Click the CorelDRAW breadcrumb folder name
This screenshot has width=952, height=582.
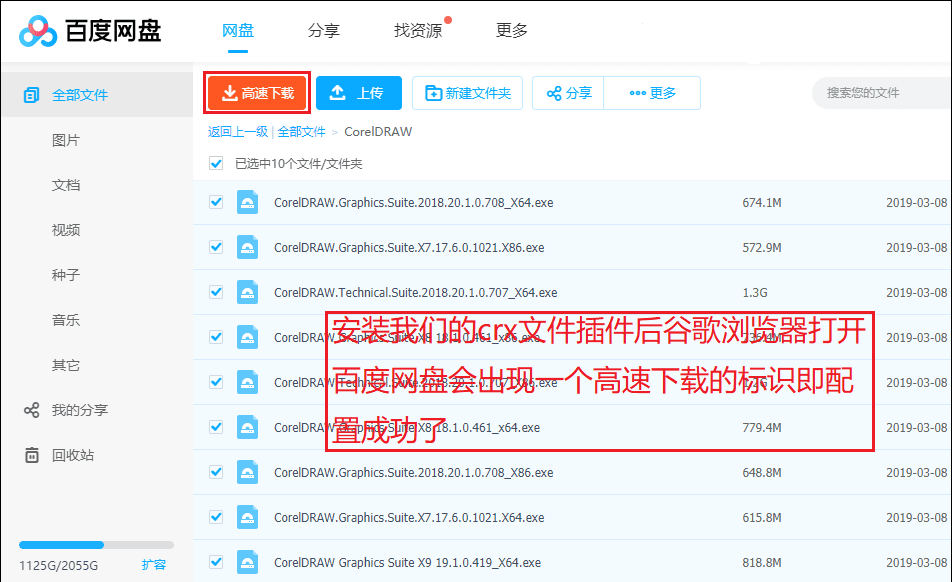(378, 132)
